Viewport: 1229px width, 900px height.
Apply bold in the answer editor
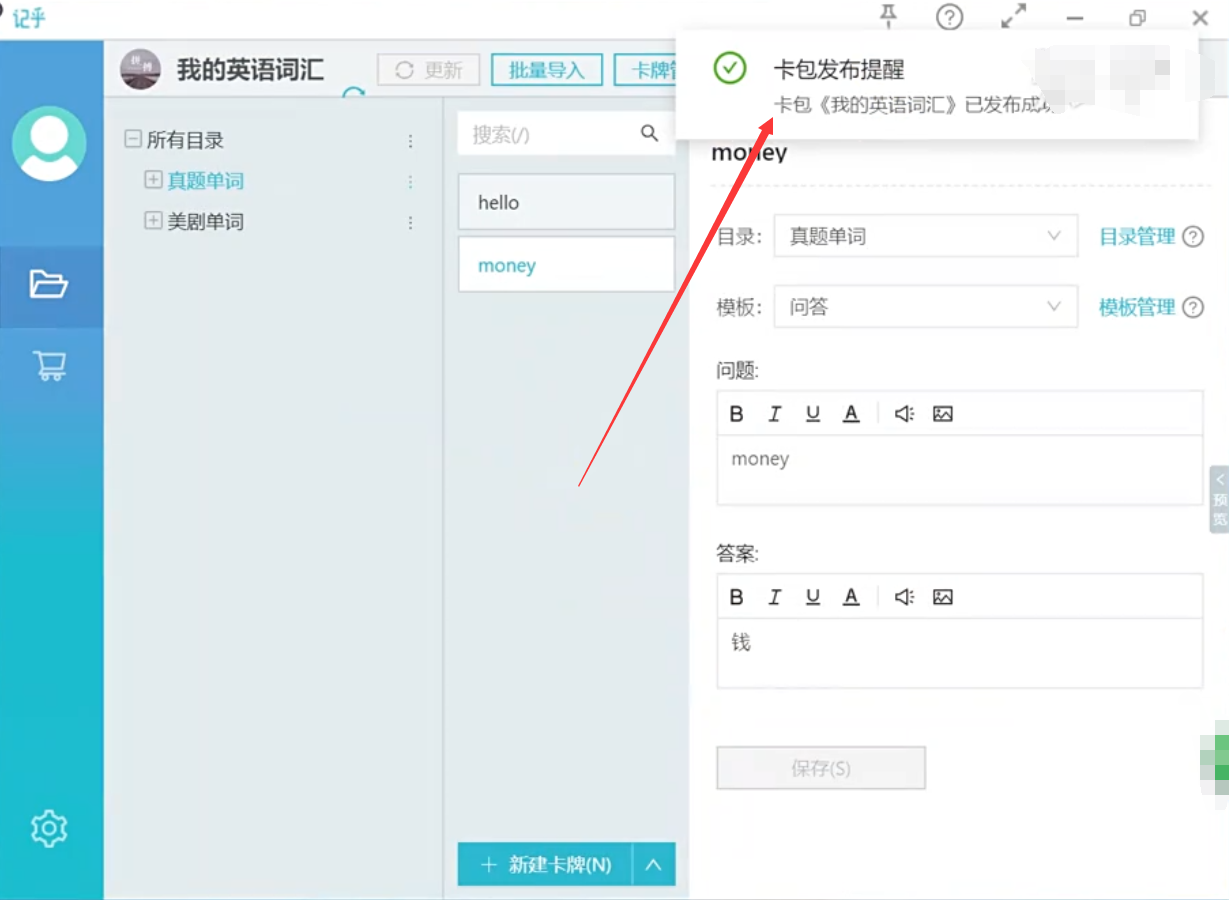pyautogui.click(x=737, y=597)
